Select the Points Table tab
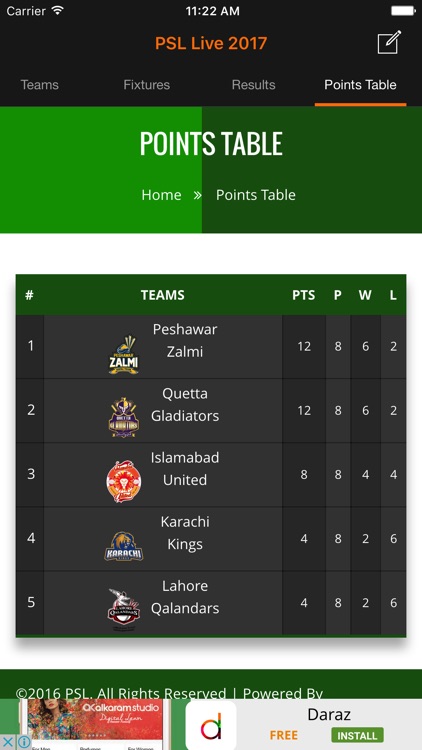 (x=360, y=85)
